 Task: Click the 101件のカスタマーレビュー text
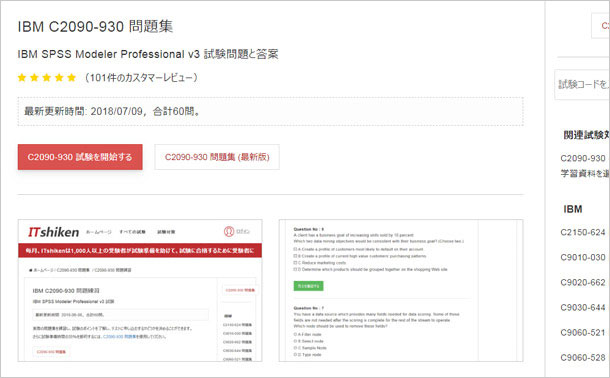click(x=141, y=77)
